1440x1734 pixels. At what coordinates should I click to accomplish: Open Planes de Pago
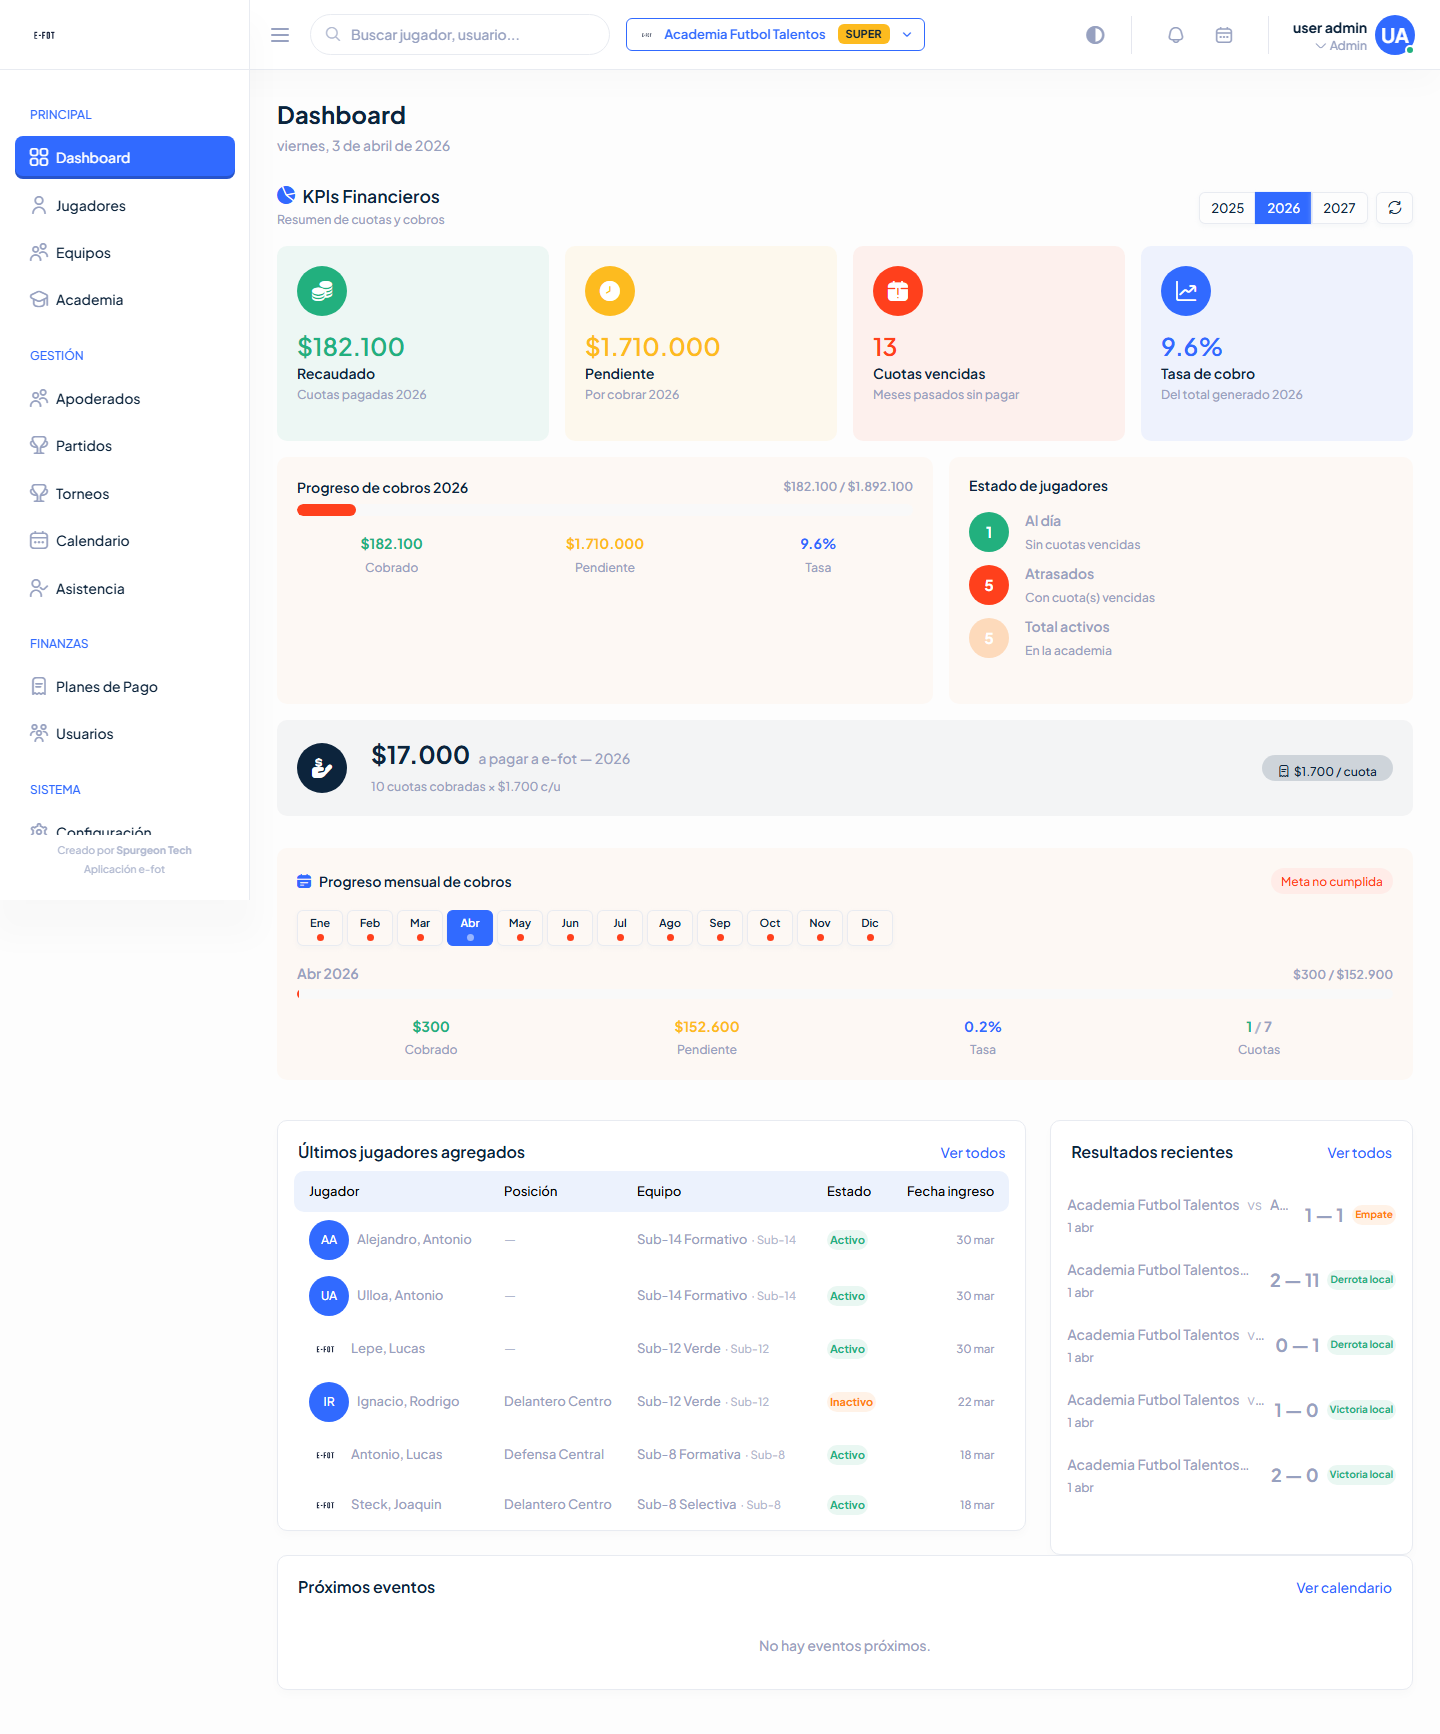click(x=125, y=687)
